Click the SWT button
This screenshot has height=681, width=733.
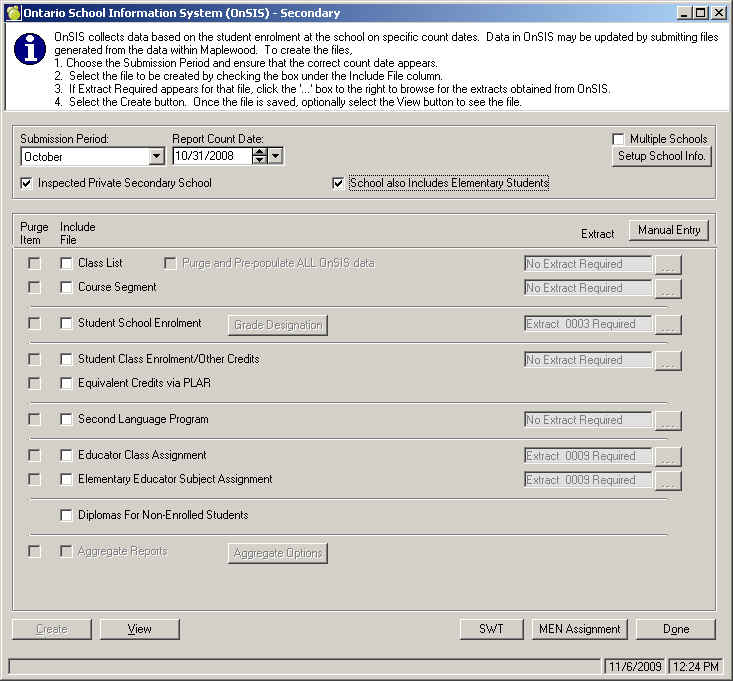coord(492,629)
